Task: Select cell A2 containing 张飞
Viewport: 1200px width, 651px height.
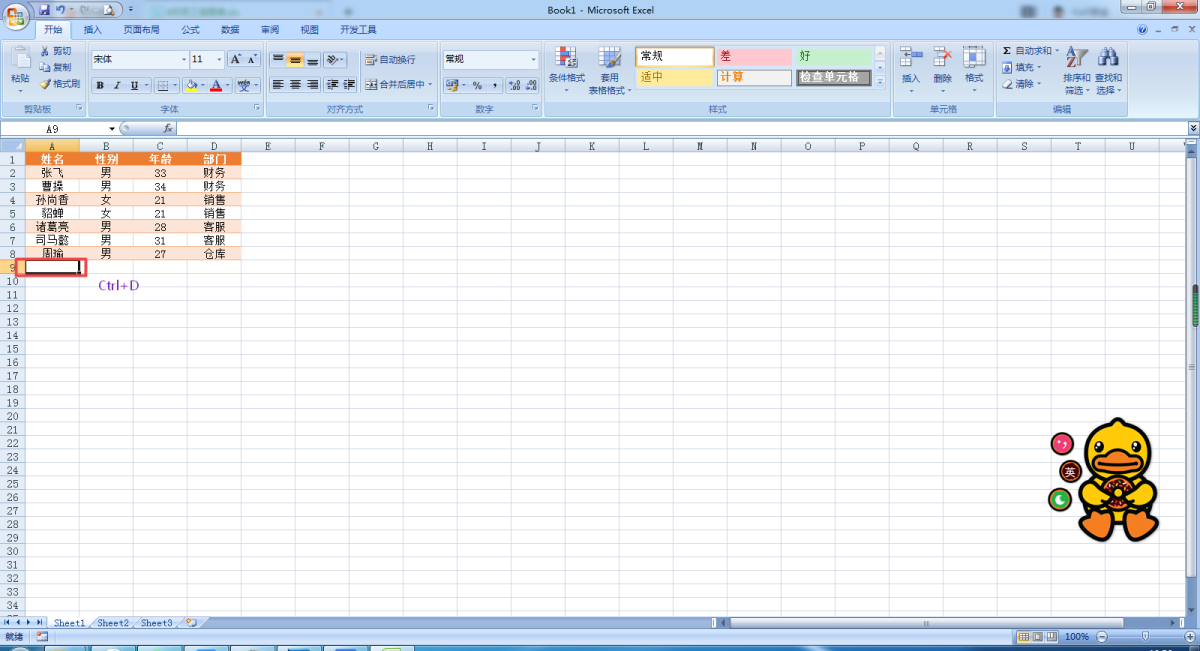Action: (x=52, y=173)
